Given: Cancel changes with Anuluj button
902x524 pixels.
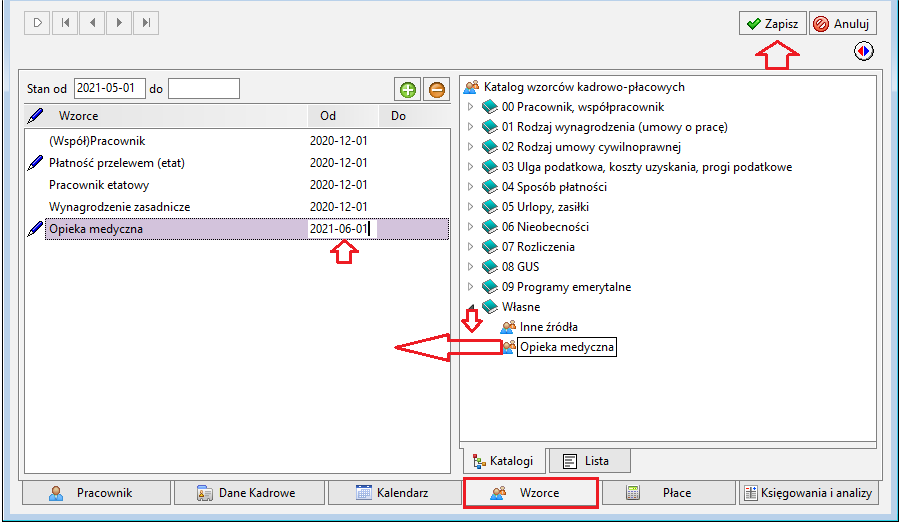Looking at the screenshot, I should [843, 24].
